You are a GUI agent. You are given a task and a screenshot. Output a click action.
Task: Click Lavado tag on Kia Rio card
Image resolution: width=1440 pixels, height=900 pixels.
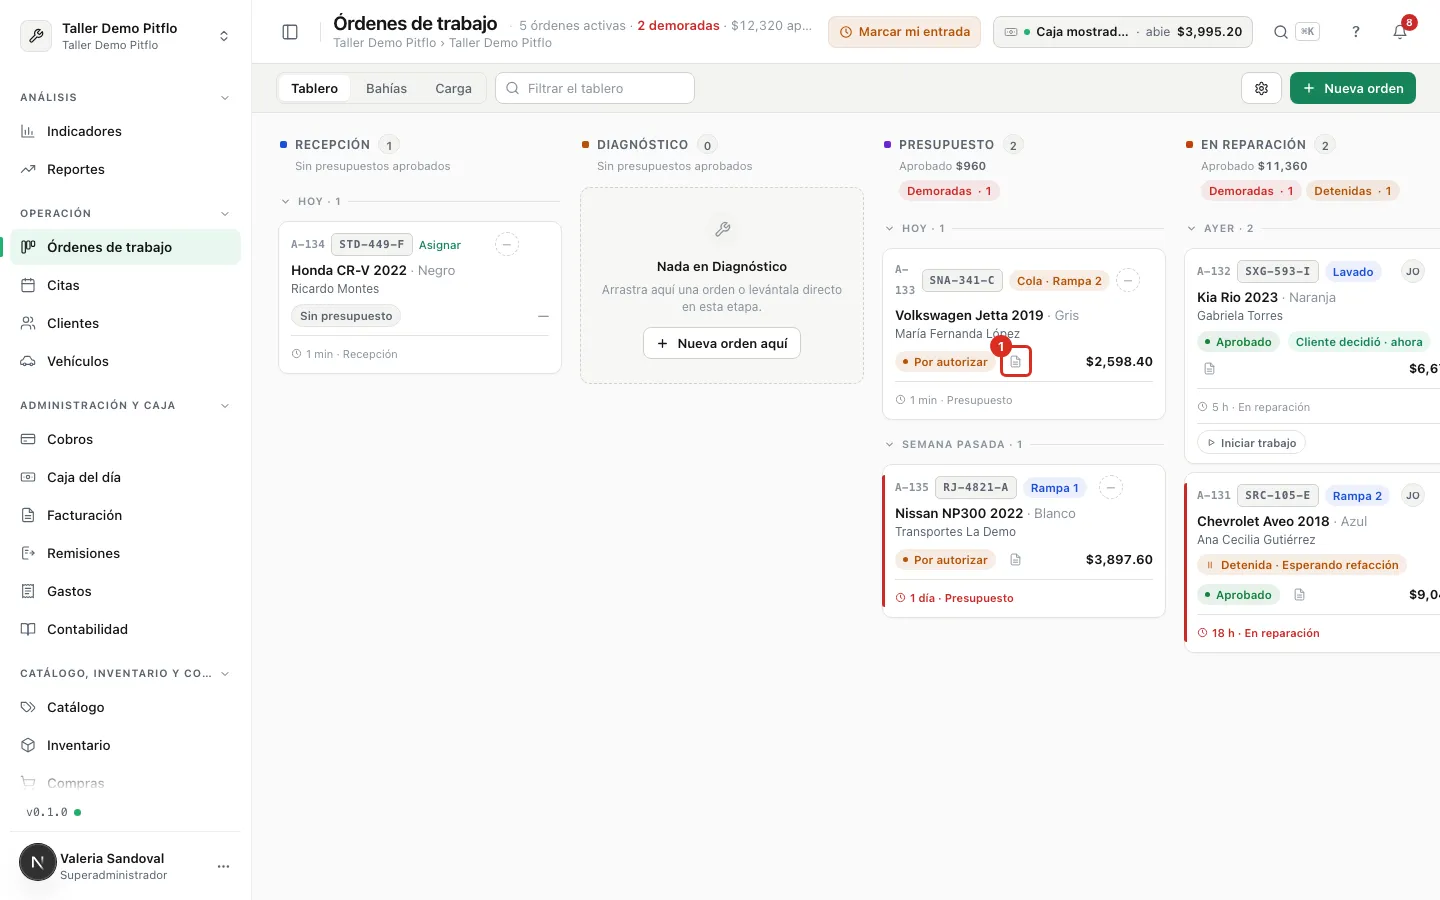pyautogui.click(x=1353, y=272)
